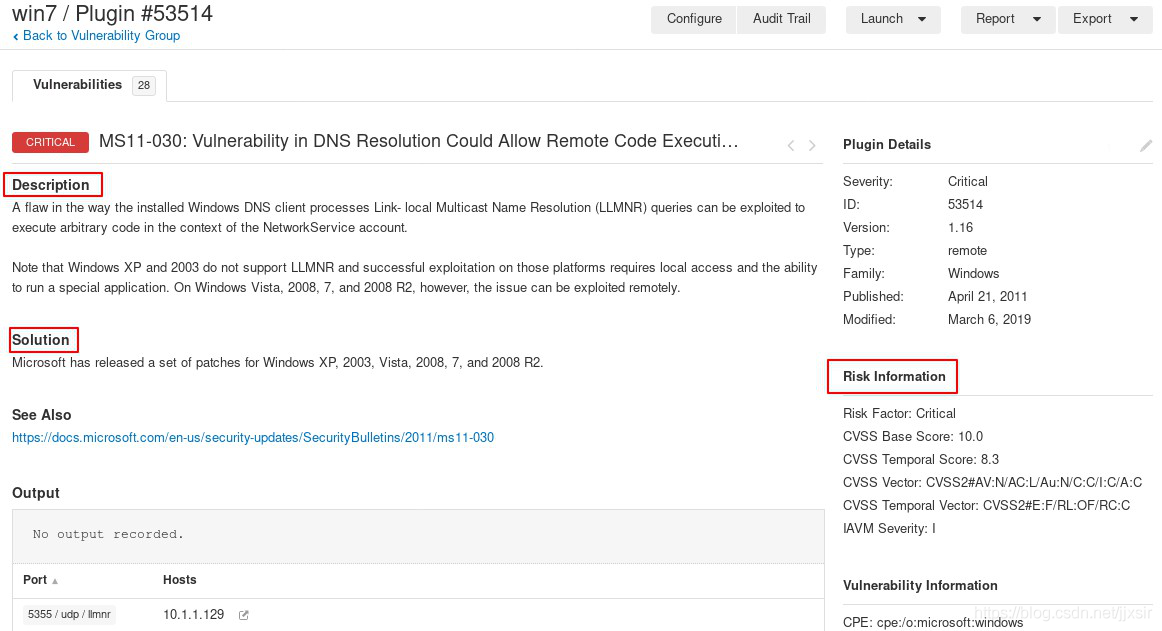This screenshot has width=1162, height=631.
Task: Click the CVSS Temporal Score: 8.3 line
Action: (x=920, y=459)
